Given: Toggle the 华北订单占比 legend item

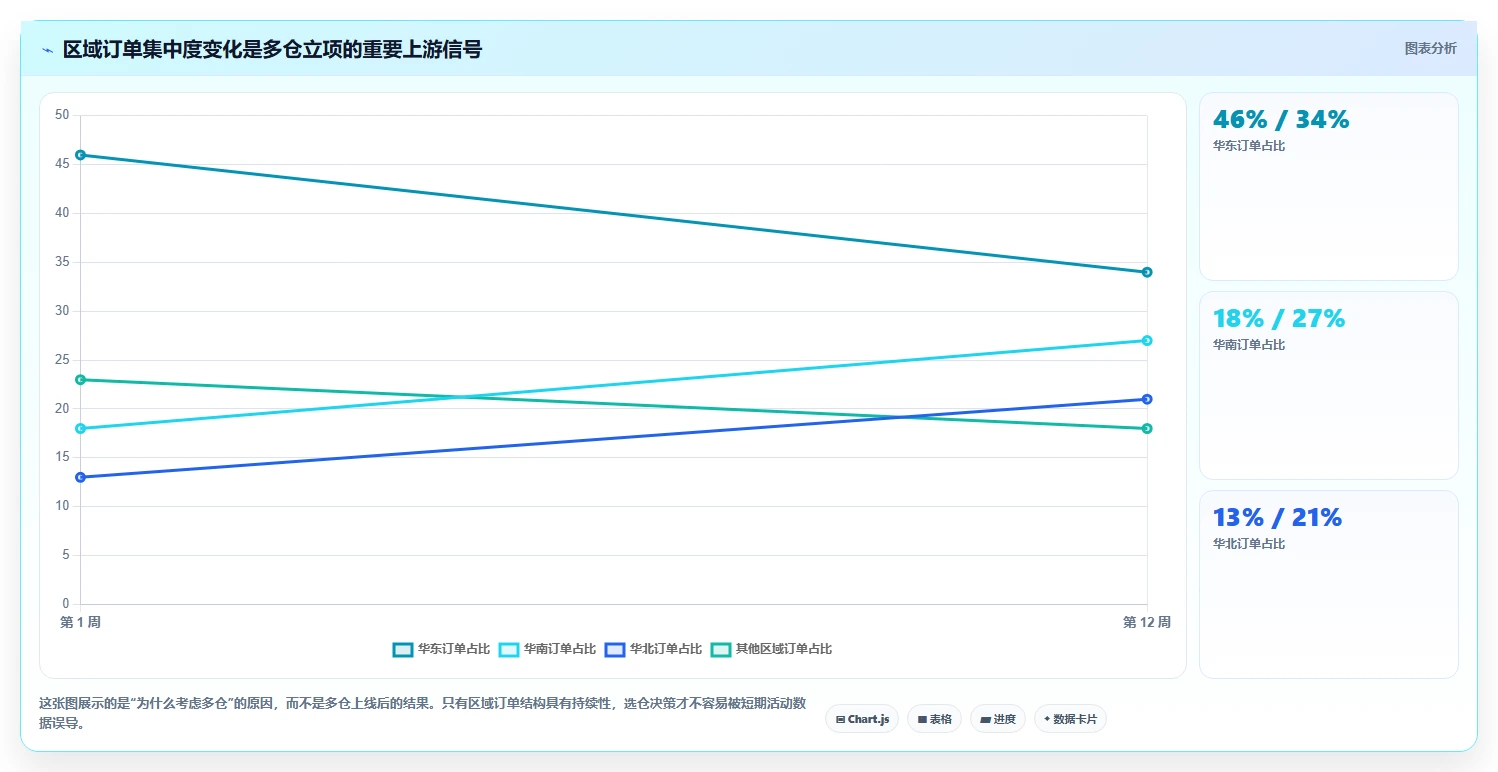Looking at the screenshot, I should [653, 649].
